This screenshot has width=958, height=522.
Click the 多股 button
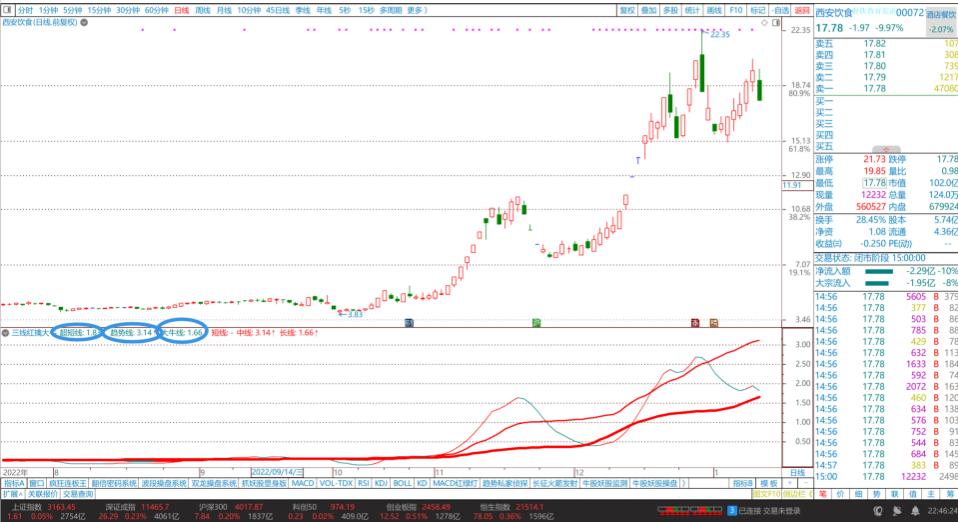670,10
